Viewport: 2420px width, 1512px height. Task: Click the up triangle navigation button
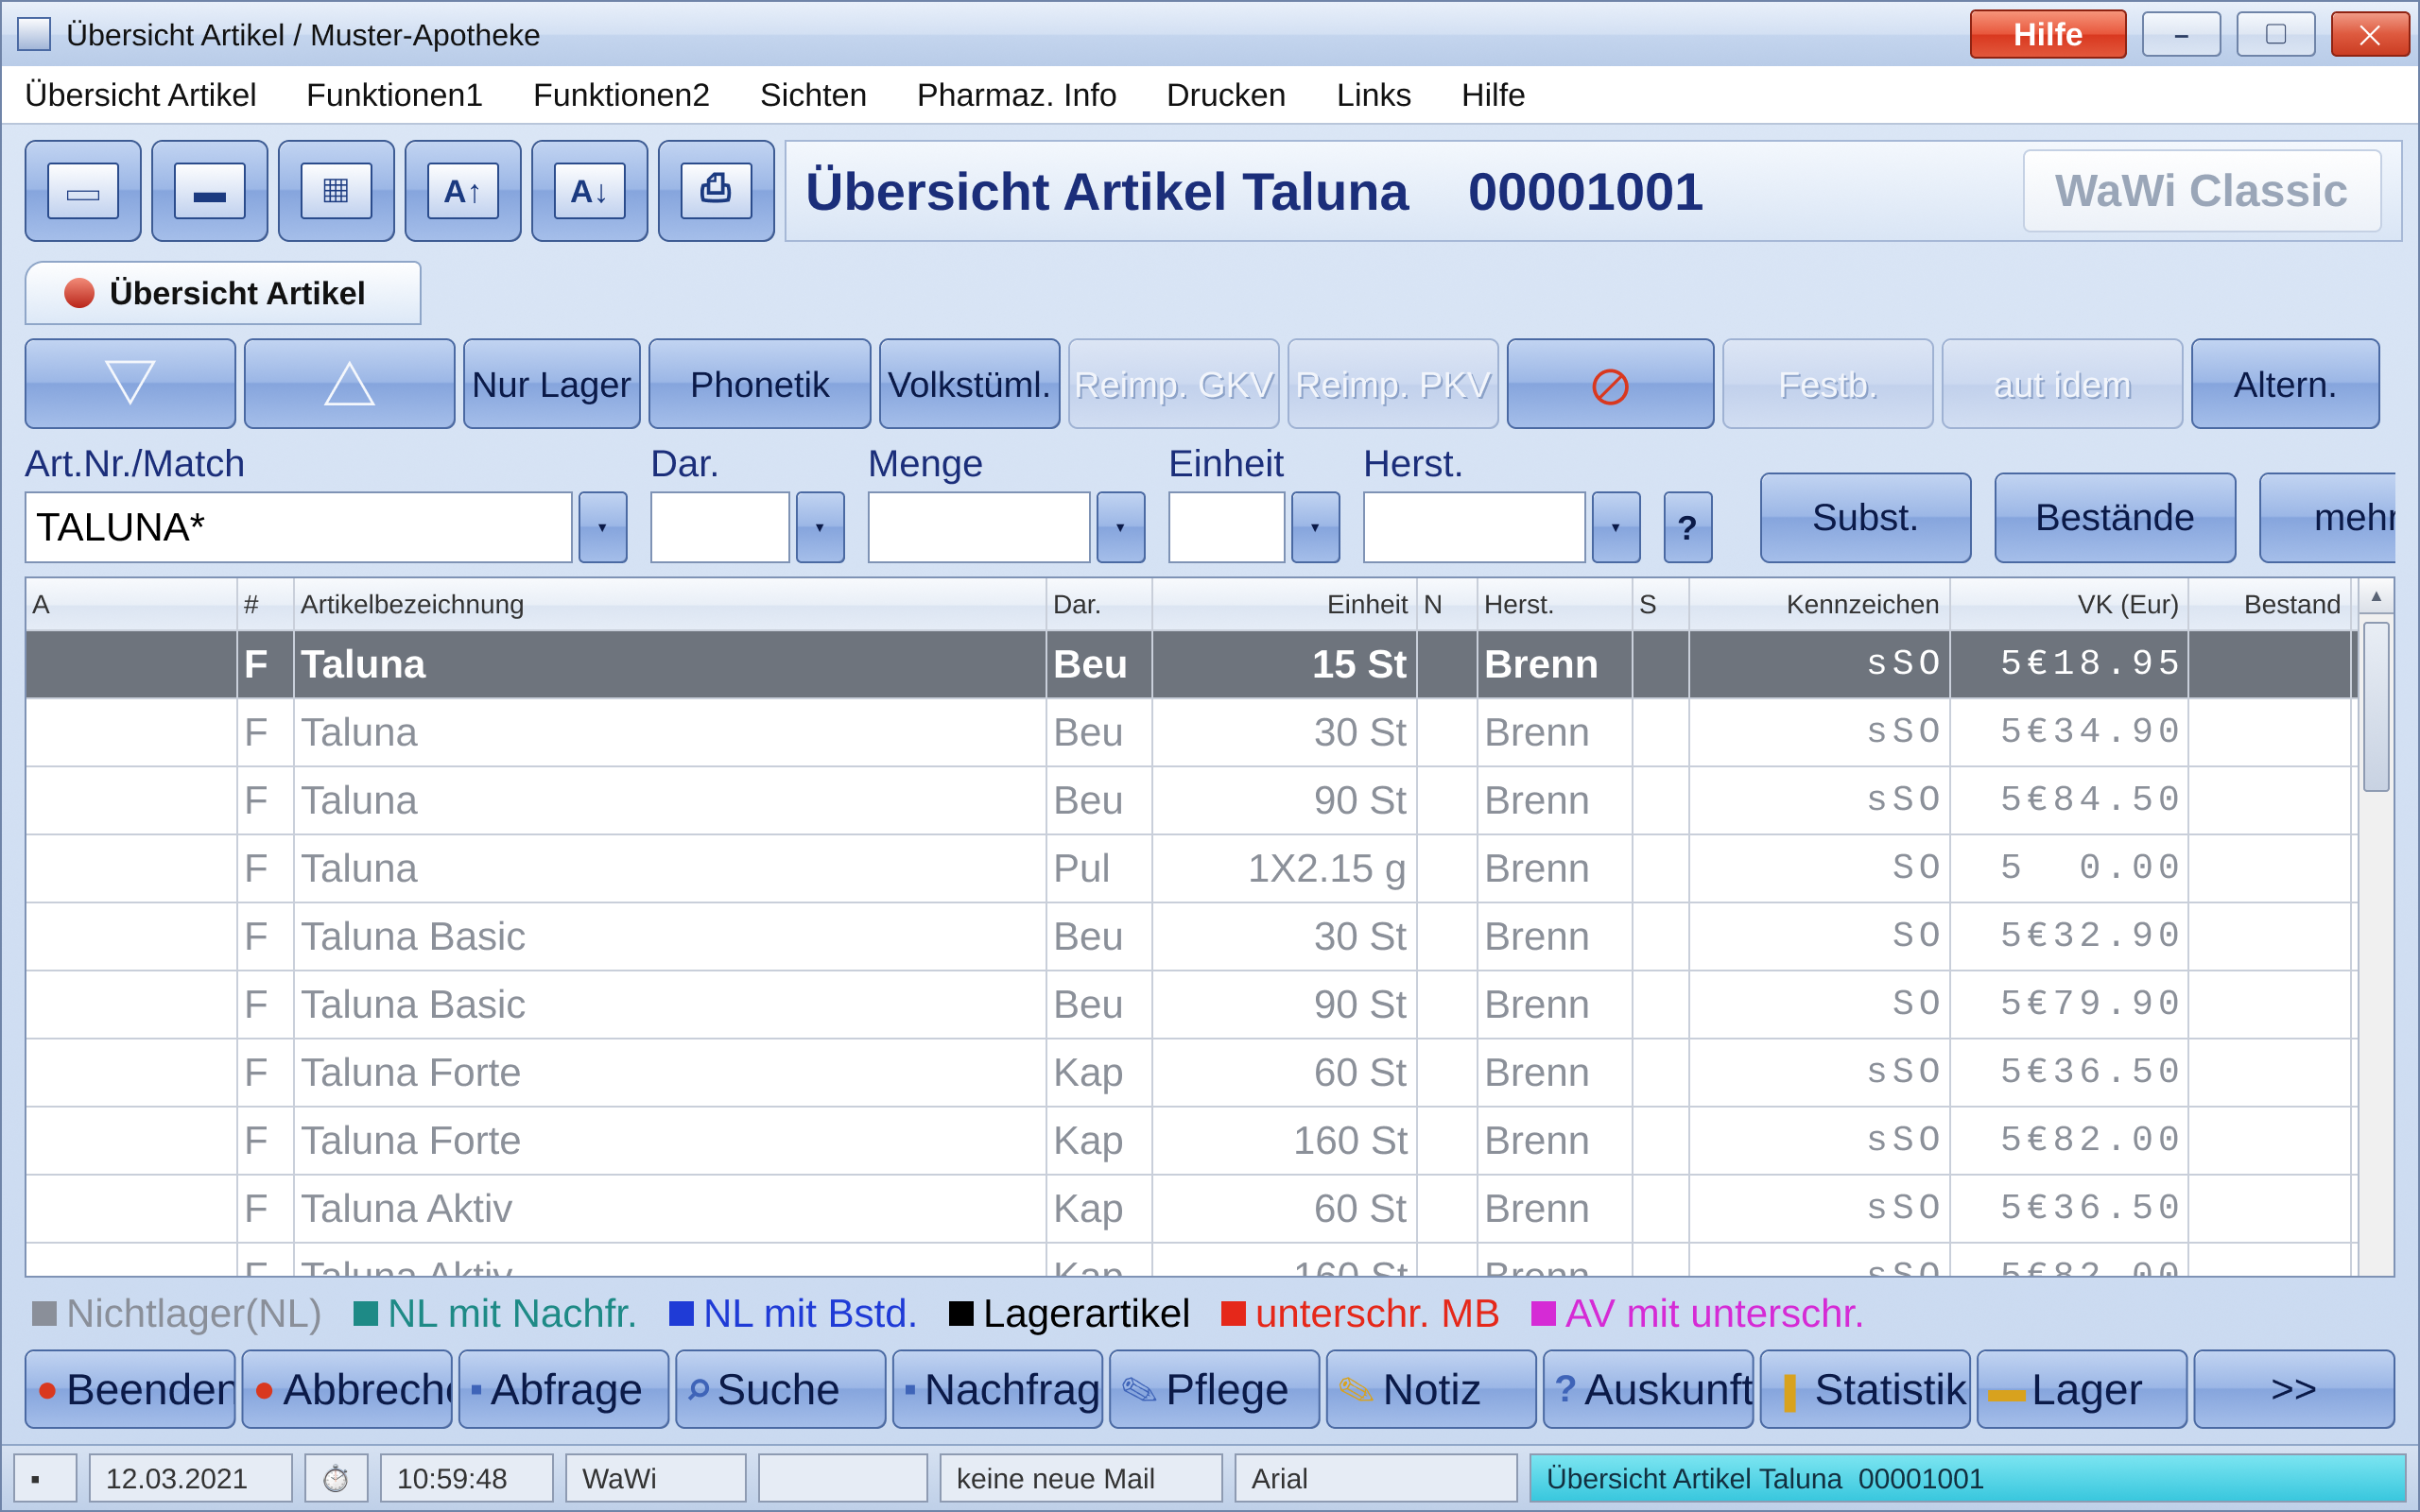click(349, 384)
